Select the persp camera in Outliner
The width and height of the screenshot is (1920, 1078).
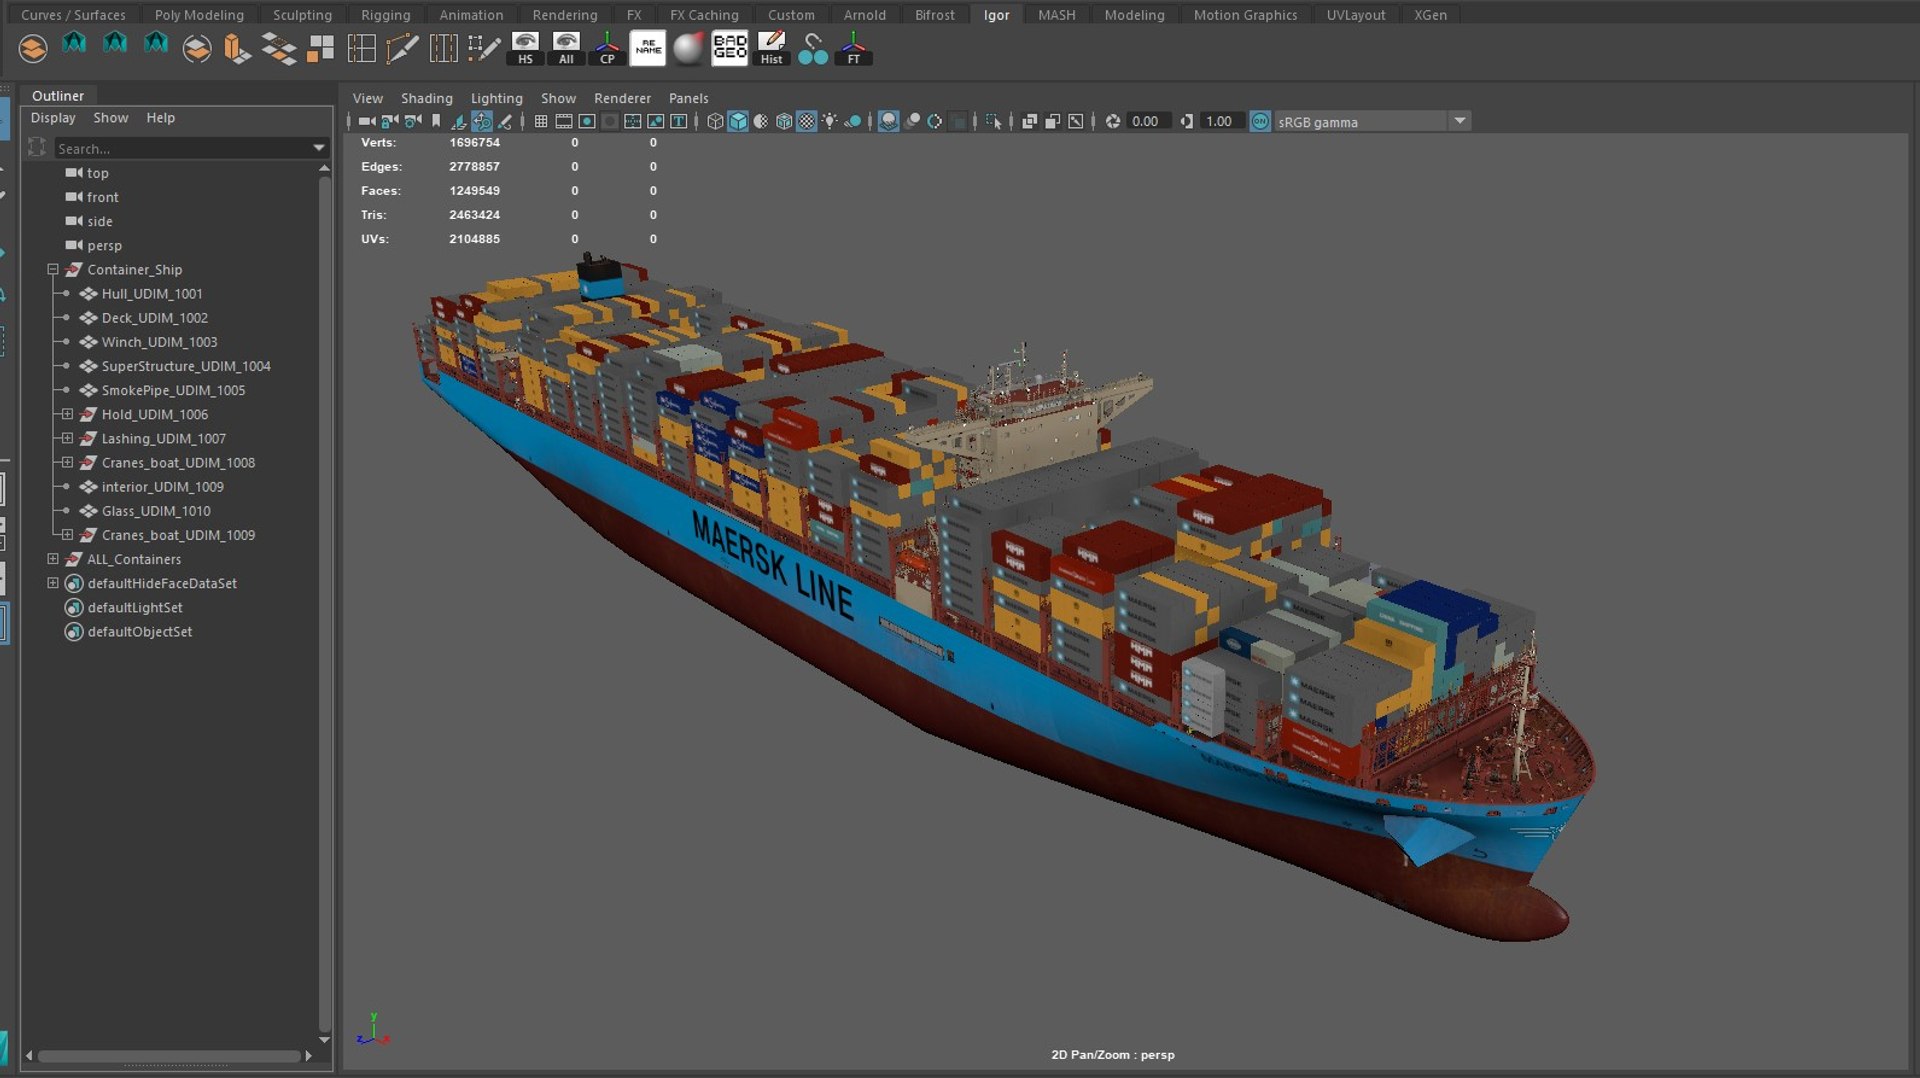point(103,246)
